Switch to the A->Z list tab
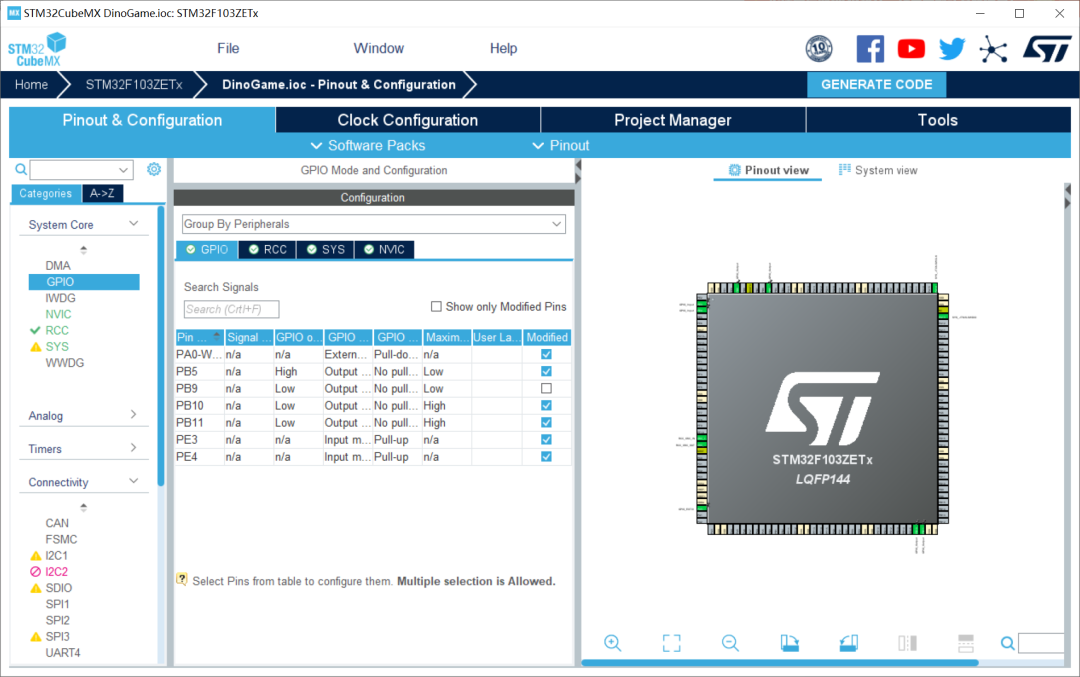The image size is (1080, 677). coord(103,194)
